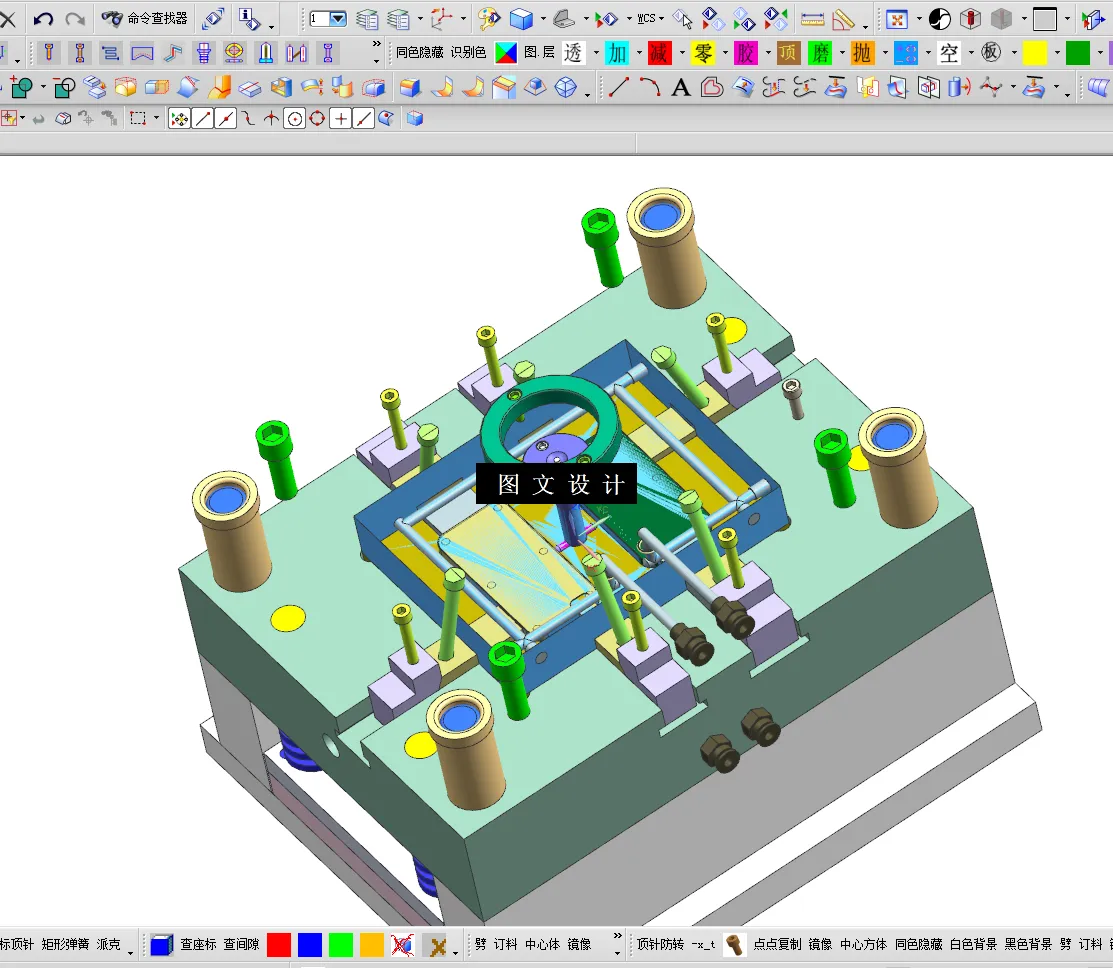This screenshot has width=1113, height=968.
Task: Toggle the see-through red cylinder cube icon
Action: tap(970, 19)
